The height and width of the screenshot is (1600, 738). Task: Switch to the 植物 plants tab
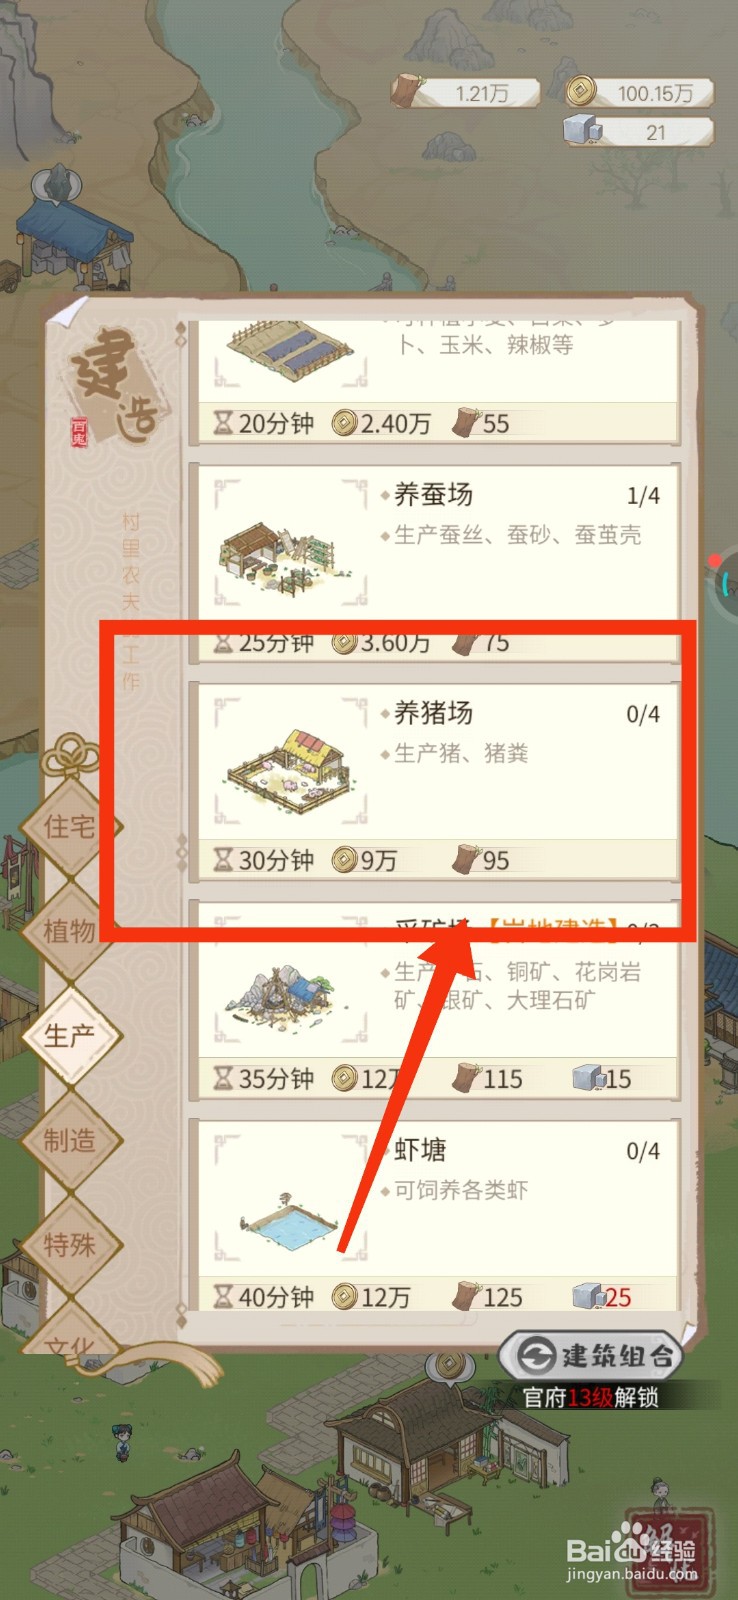tap(70, 931)
